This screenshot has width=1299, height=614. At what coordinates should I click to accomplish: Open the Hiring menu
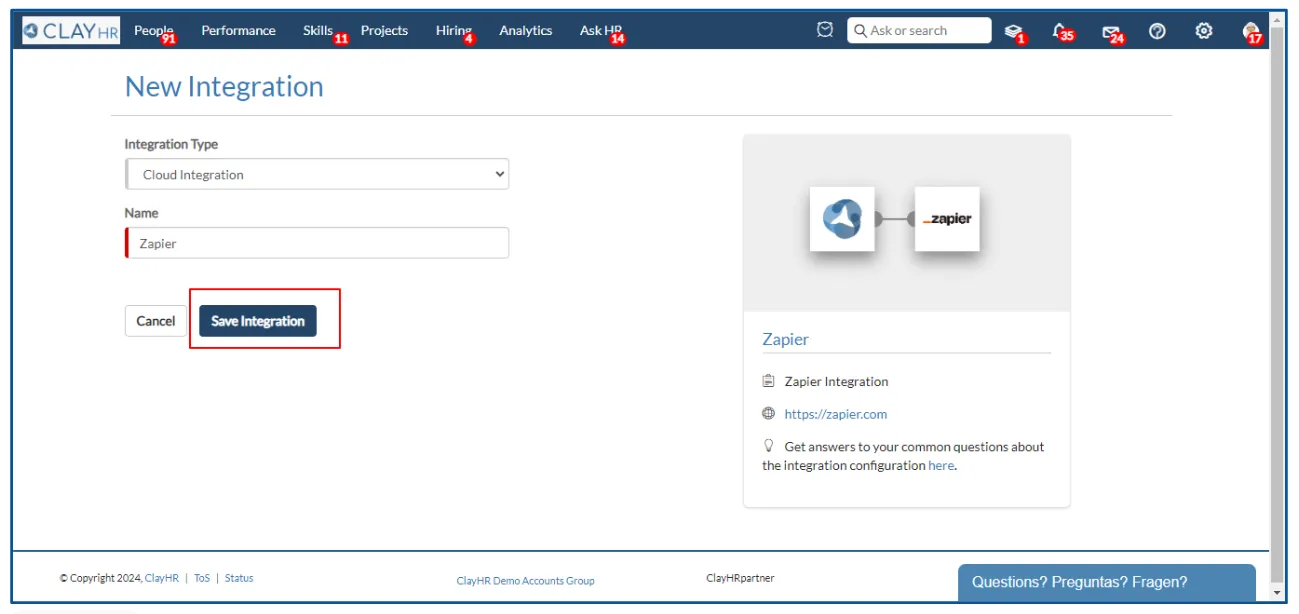tap(455, 31)
